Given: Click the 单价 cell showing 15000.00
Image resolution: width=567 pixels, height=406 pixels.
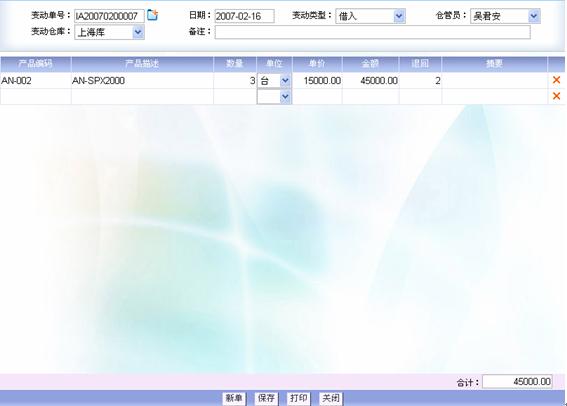Looking at the screenshot, I should 317,80.
